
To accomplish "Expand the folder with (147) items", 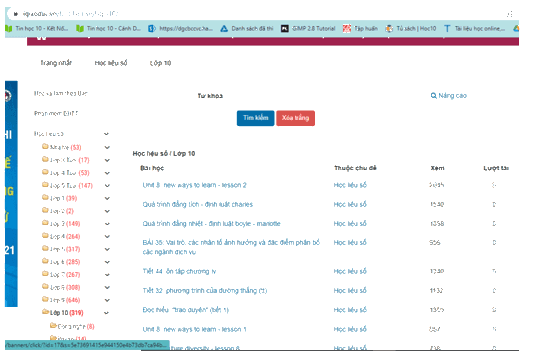I will click(107, 186).
